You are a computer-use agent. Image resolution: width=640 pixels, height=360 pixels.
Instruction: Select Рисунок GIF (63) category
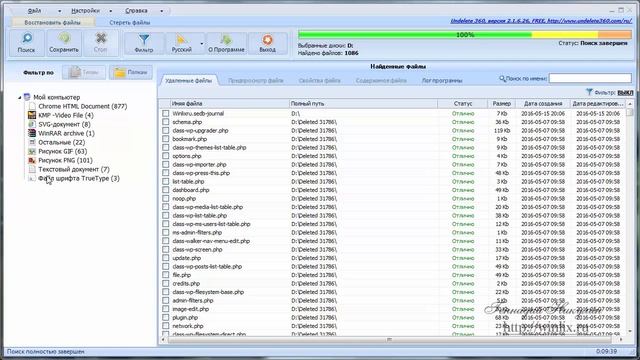click(62, 151)
